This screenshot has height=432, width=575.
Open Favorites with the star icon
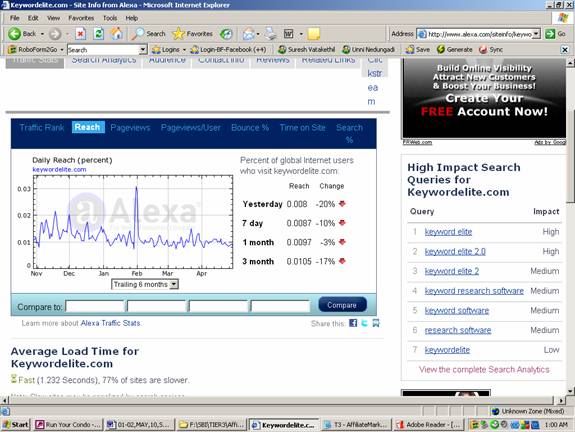178,34
